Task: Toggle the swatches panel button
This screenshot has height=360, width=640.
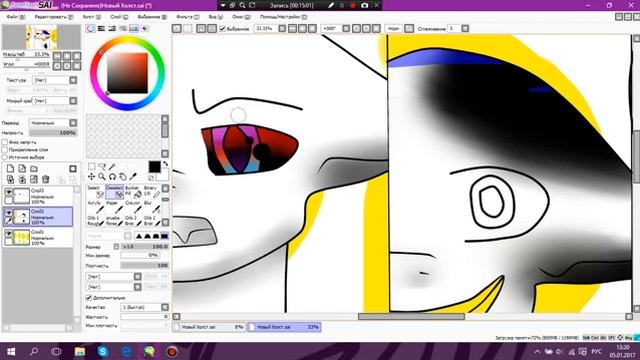Action: 133,28
